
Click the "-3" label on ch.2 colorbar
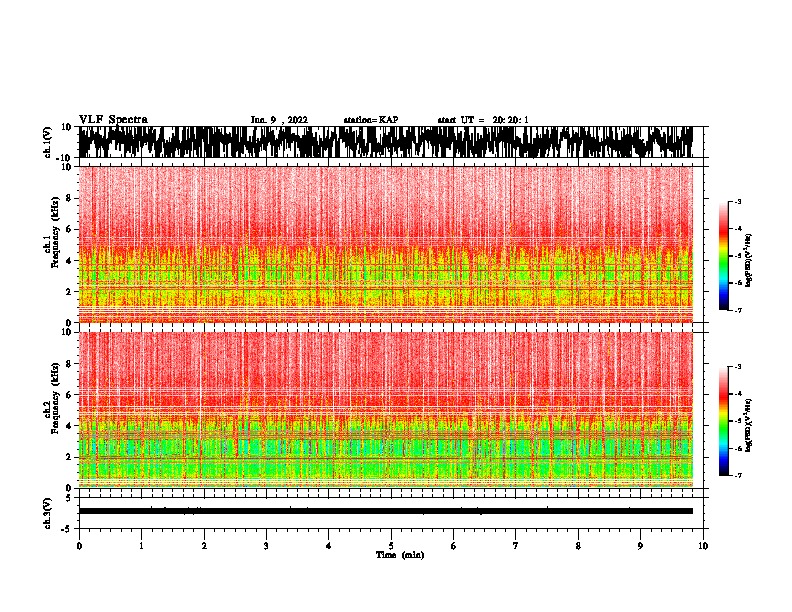(738, 367)
